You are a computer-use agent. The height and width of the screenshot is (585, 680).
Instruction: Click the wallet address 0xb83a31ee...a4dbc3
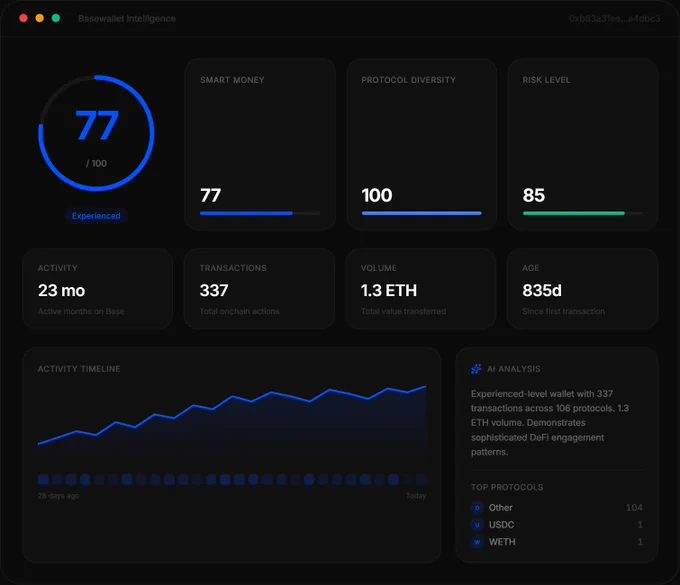coord(615,19)
